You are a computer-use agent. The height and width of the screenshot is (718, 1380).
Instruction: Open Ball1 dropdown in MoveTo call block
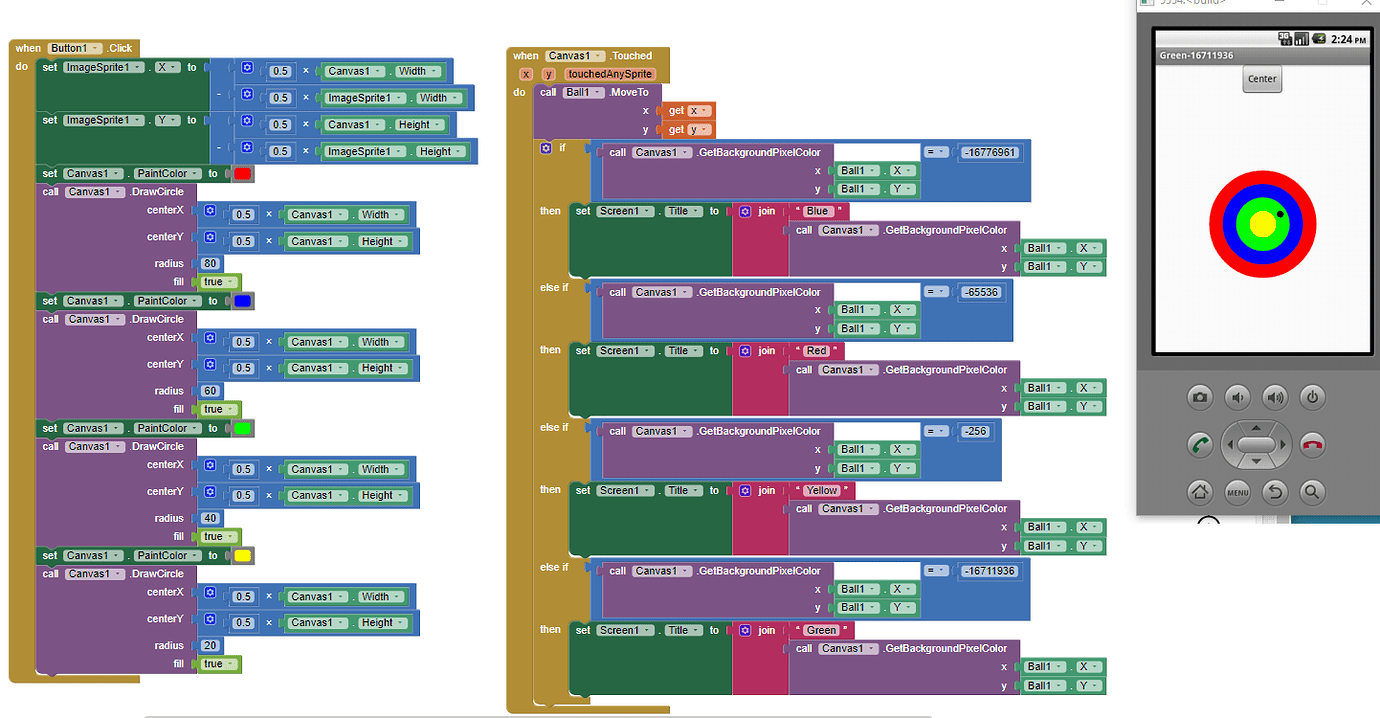(584, 92)
